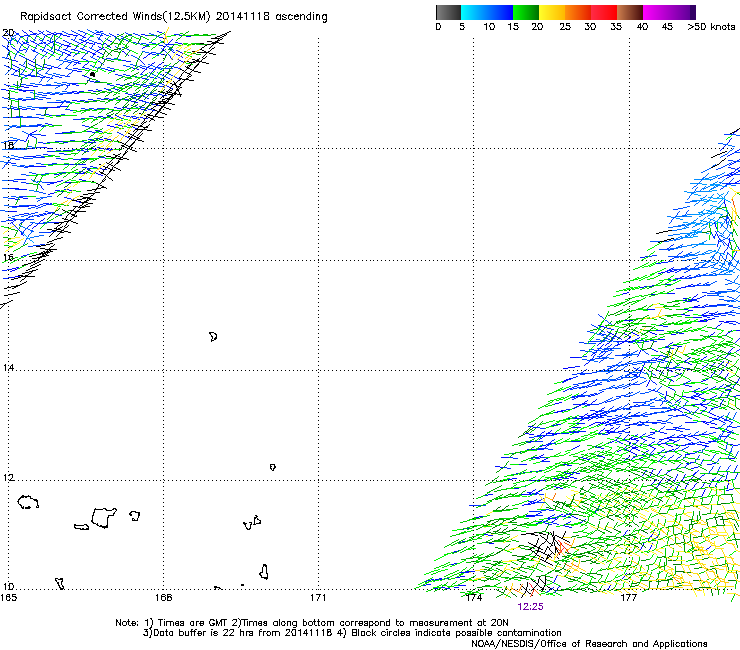The width and height of the screenshot is (740, 650).
Task: Click the red 30-35 knots color segment
Action: (604, 12)
